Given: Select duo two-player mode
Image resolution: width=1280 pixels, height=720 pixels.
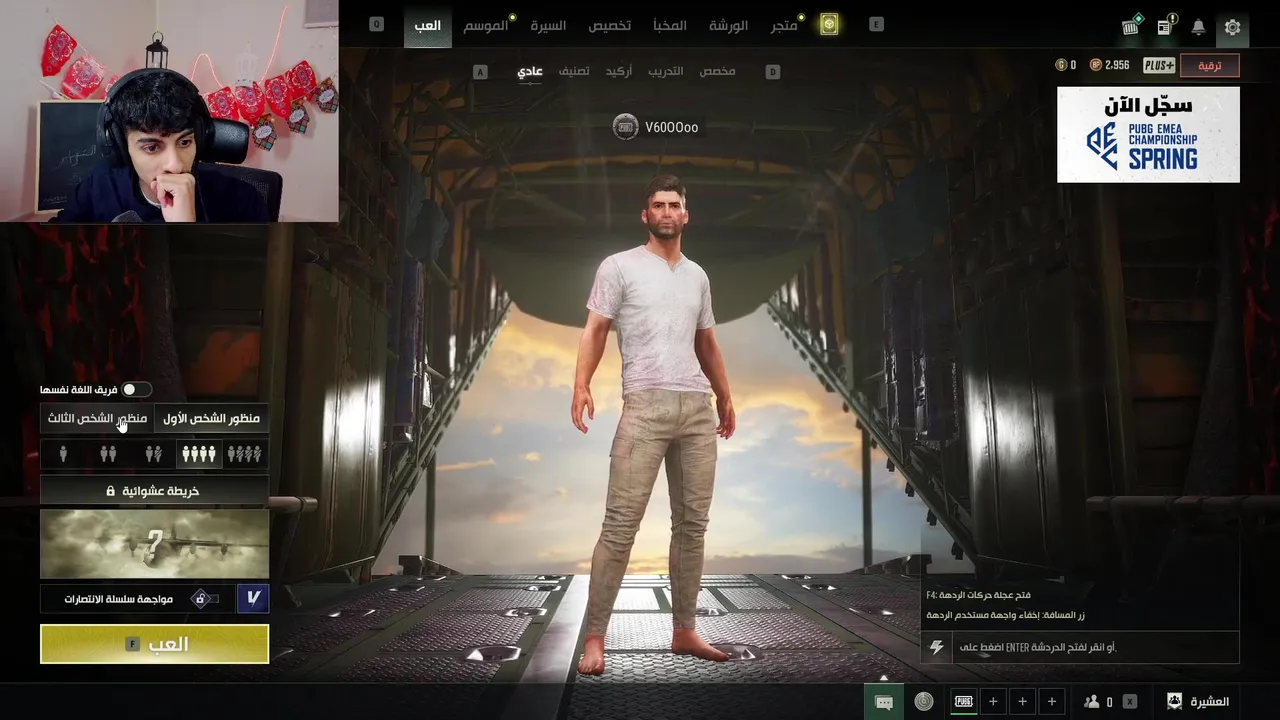Looking at the screenshot, I should click(x=108, y=455).
